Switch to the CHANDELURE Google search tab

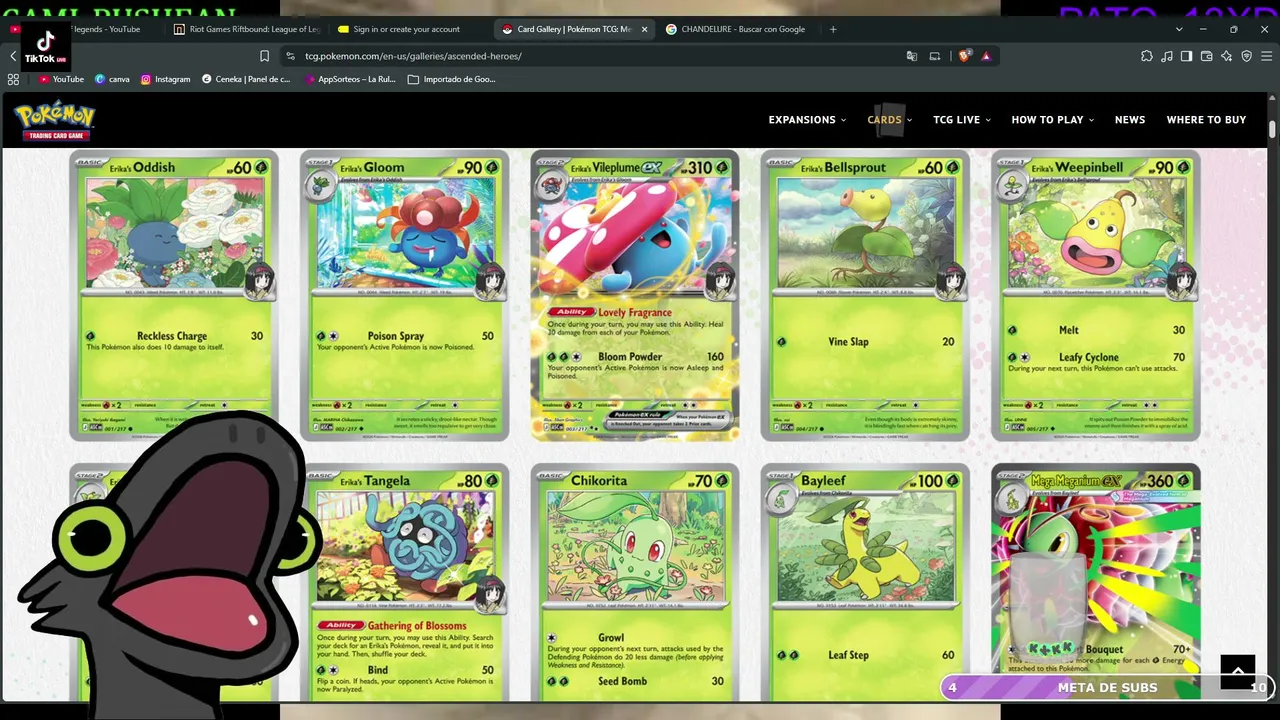click(x=739, y=29)
